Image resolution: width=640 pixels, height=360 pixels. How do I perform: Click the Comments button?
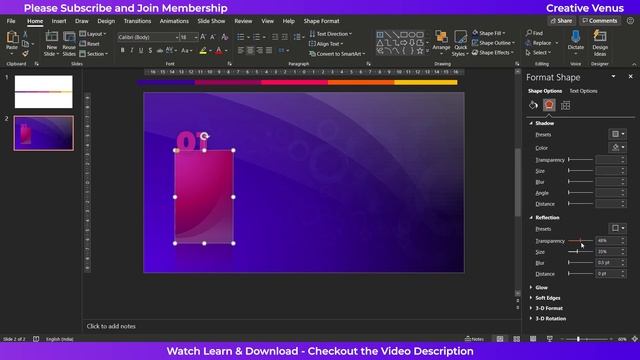click(600, 21)
